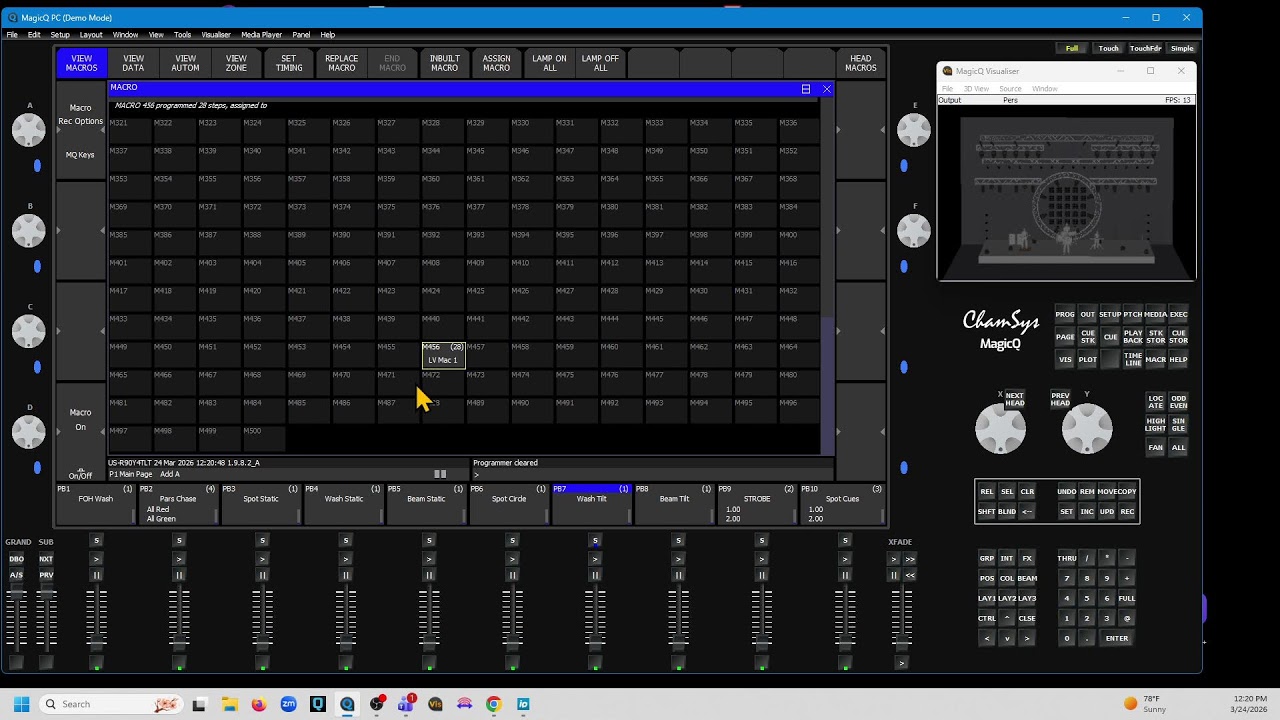Click VIEW MACROS soft button

[x=81, y=63]
